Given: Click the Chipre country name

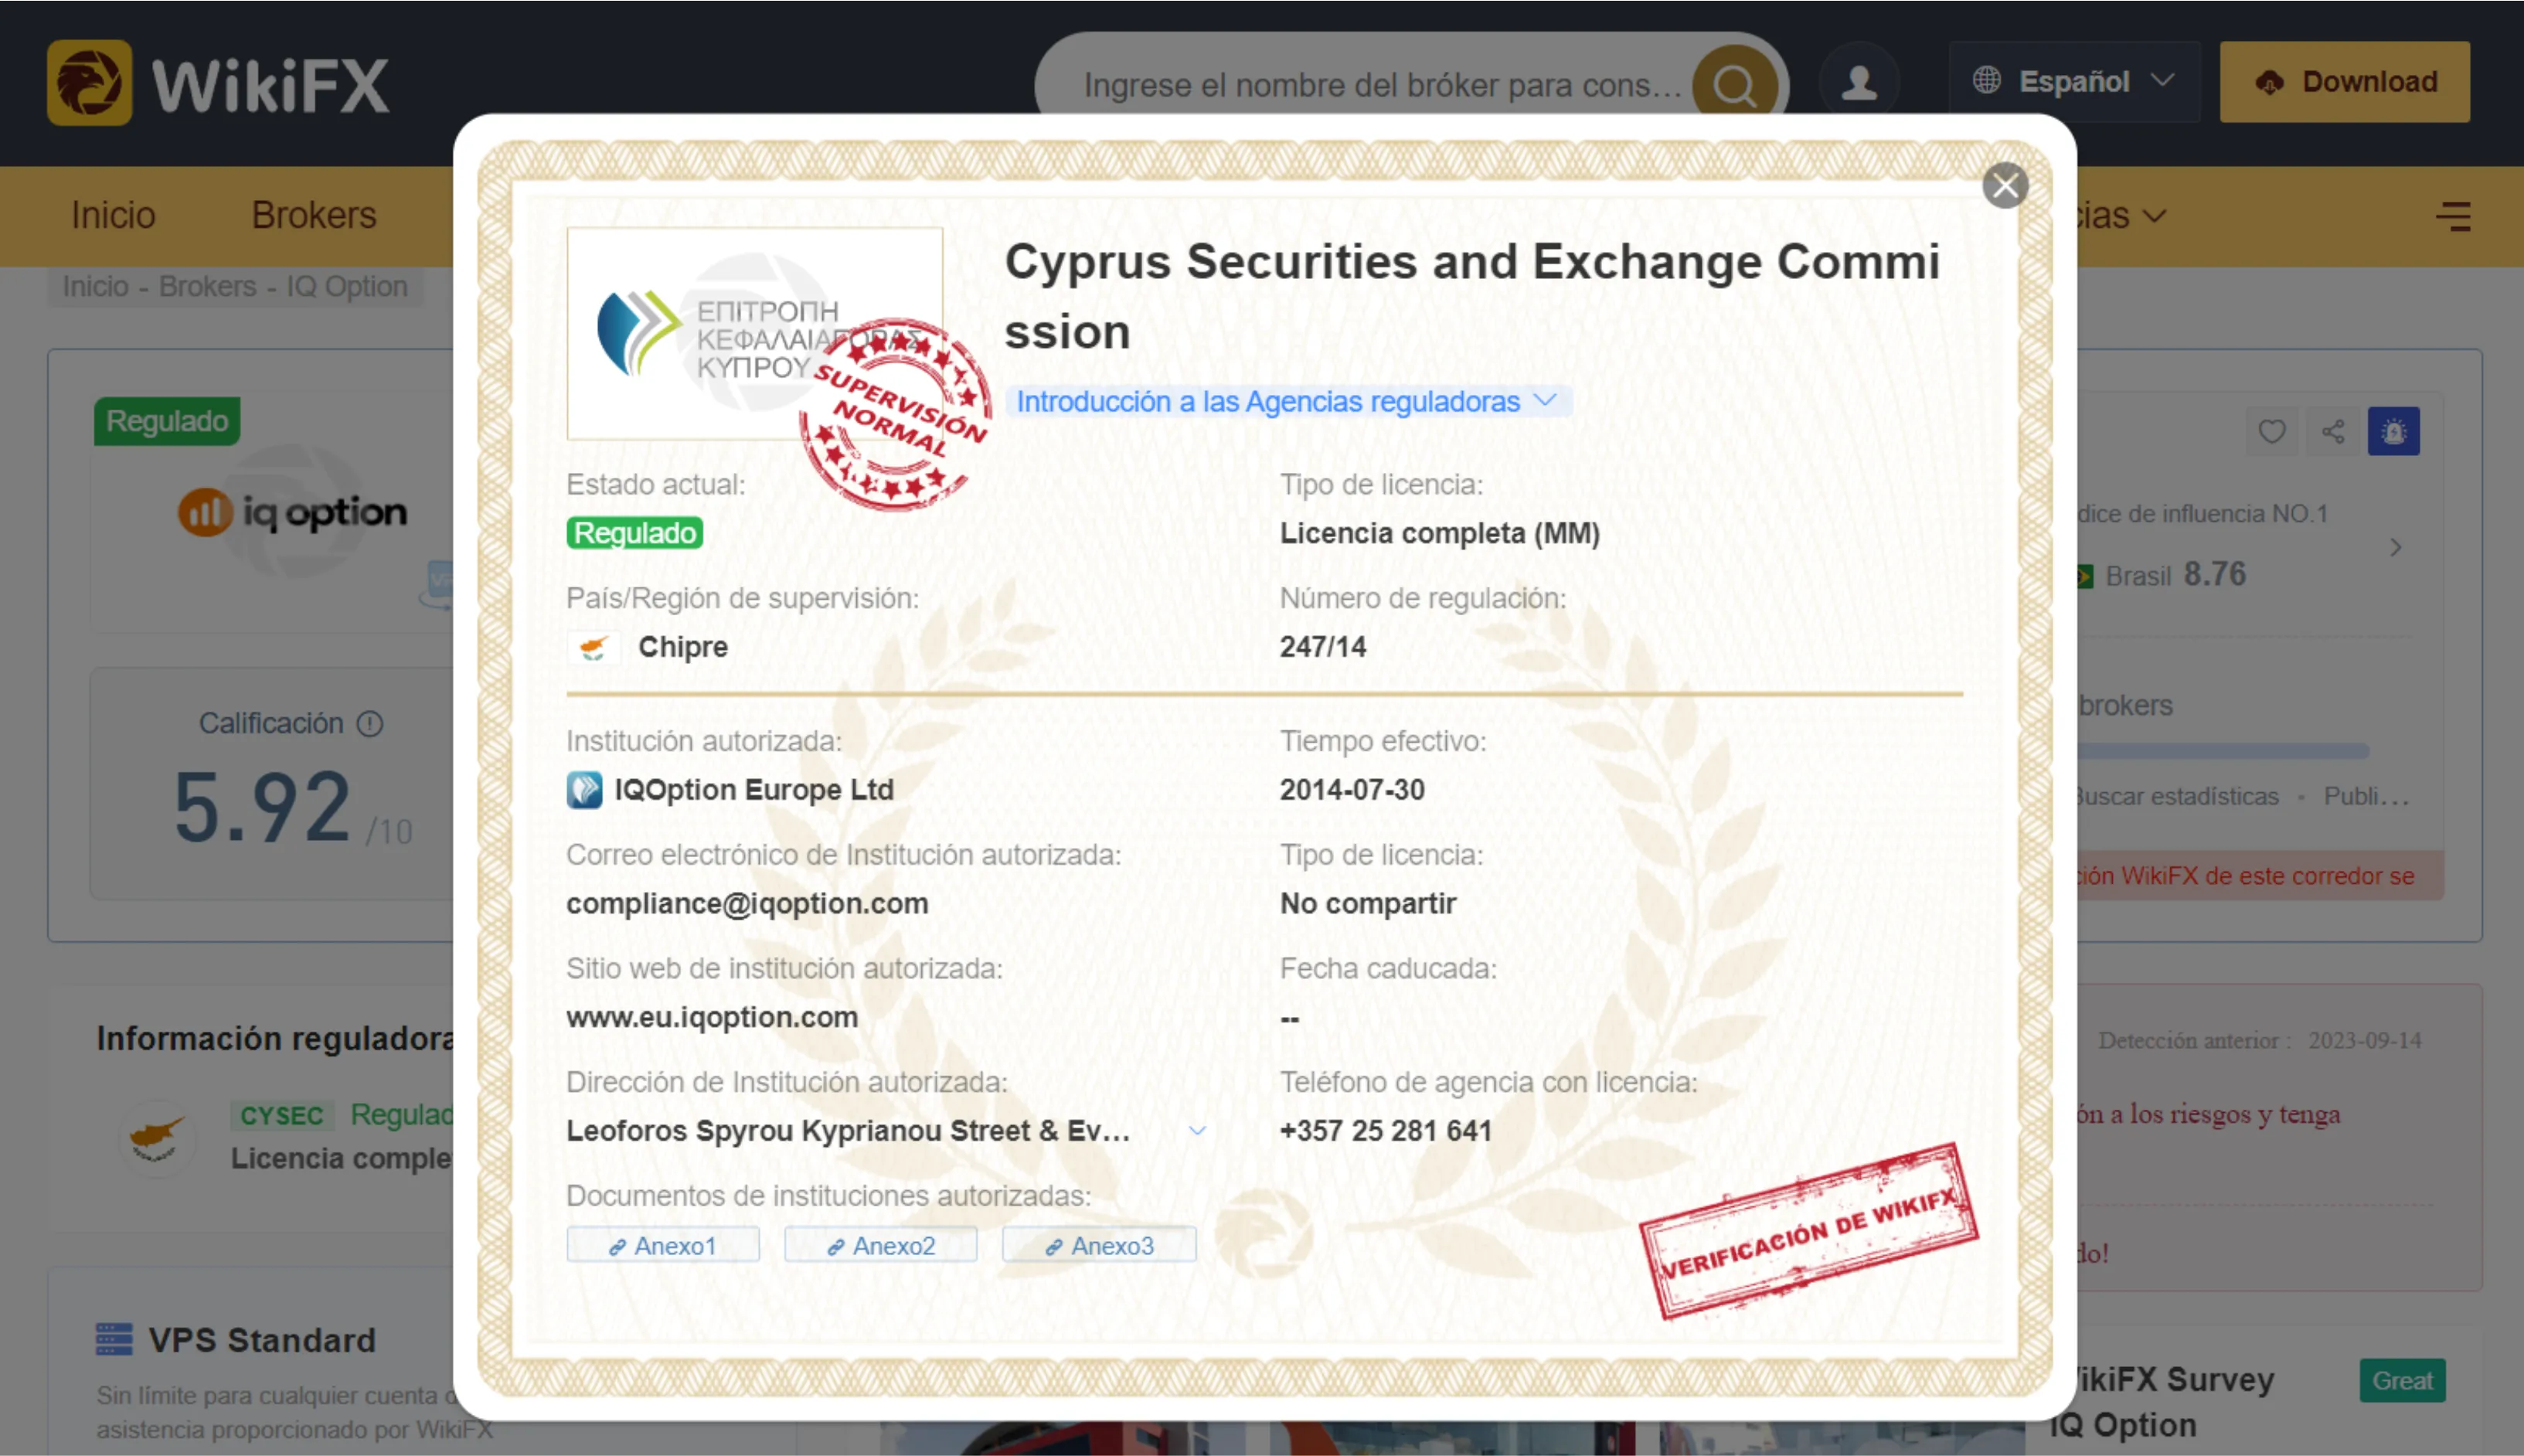Looking at the screenshot, I should tap(683, 648).
